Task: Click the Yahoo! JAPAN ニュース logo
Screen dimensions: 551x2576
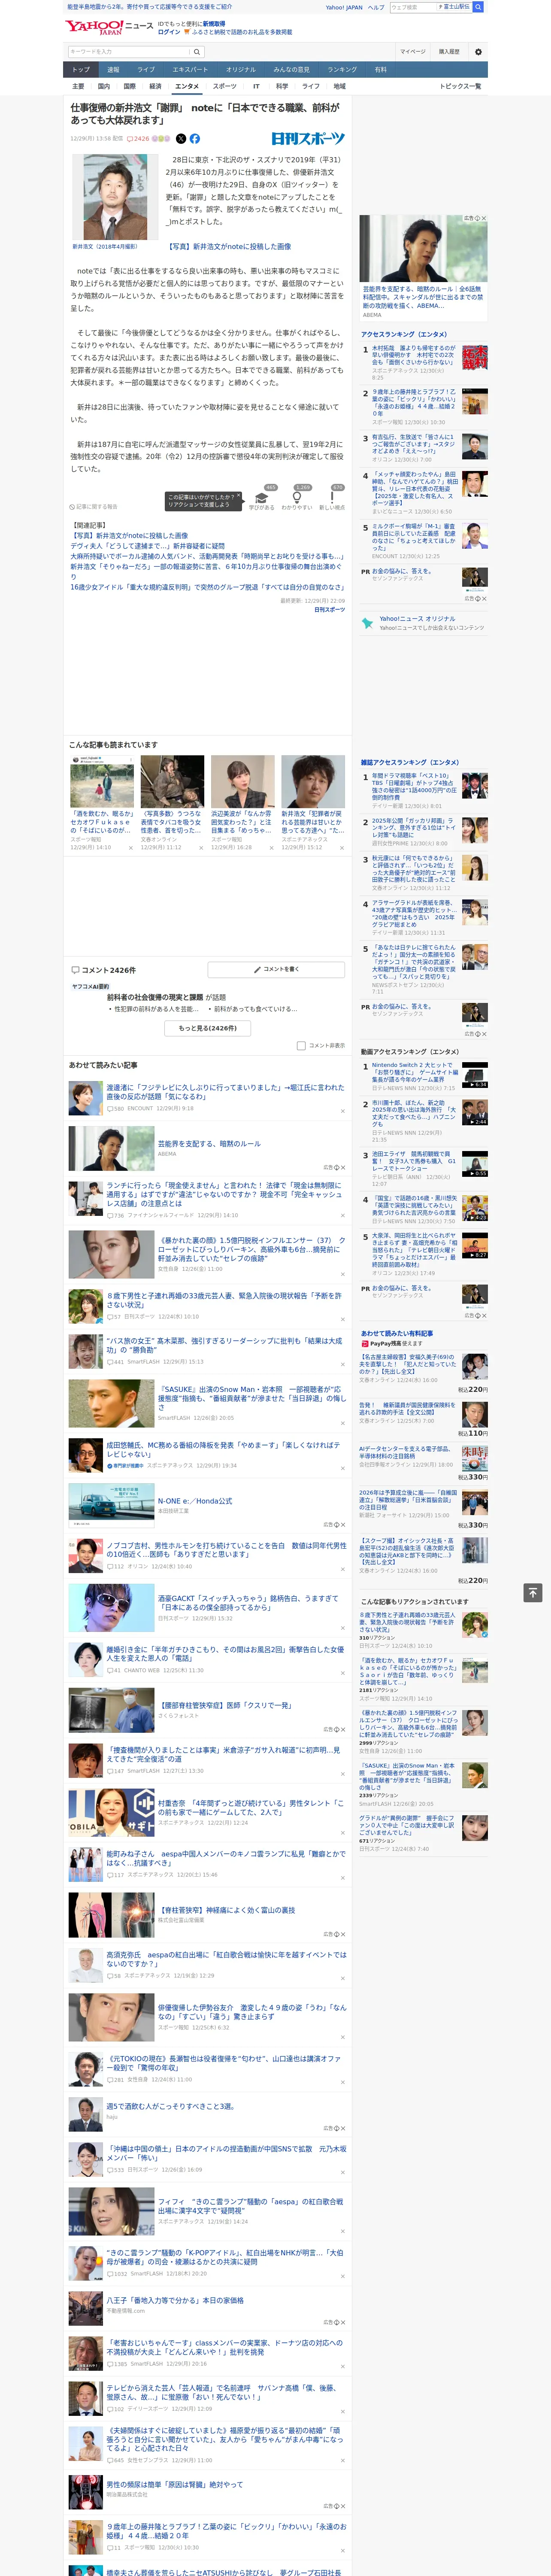Action: pyautogui.click(x=109, y=27)
